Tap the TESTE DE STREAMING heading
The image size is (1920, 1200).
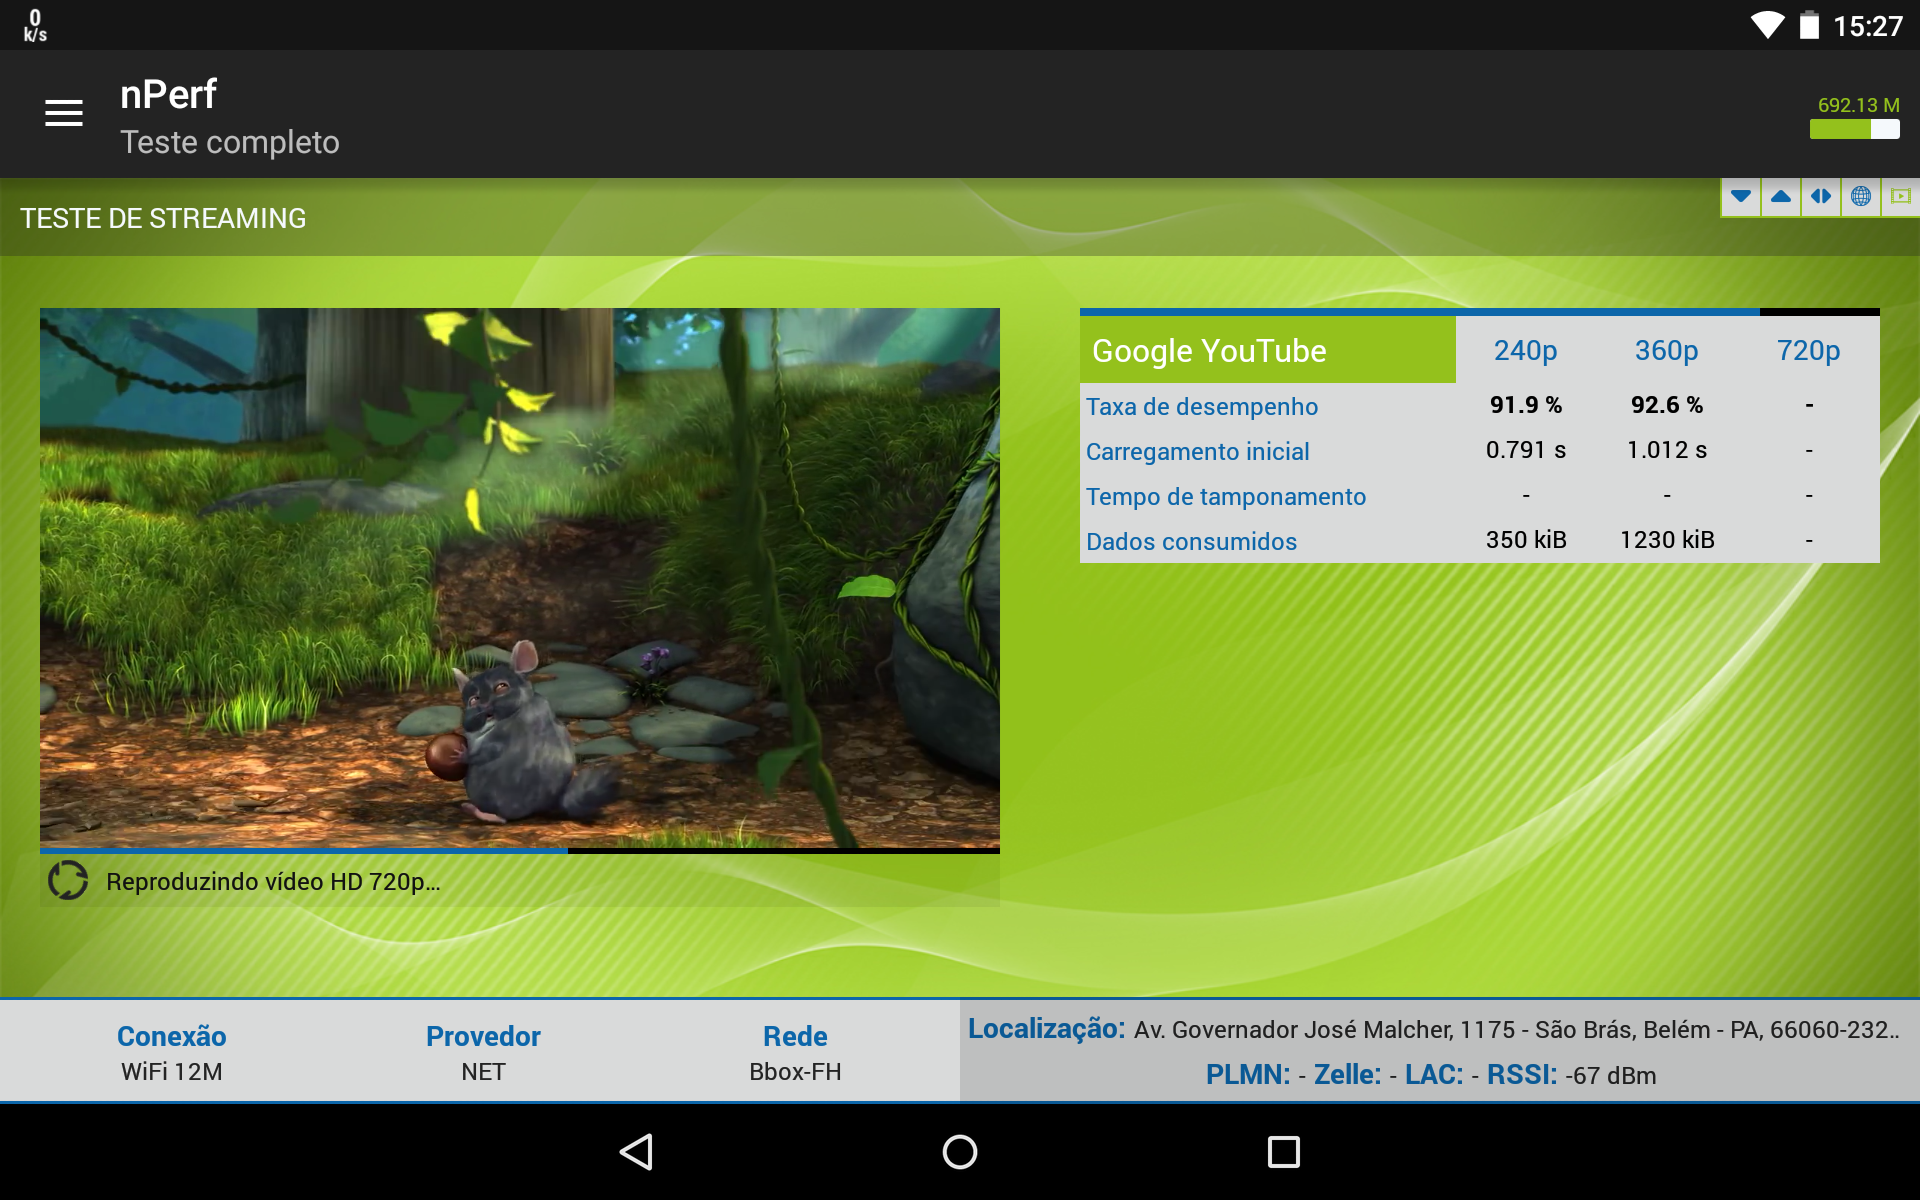[163, 218]
